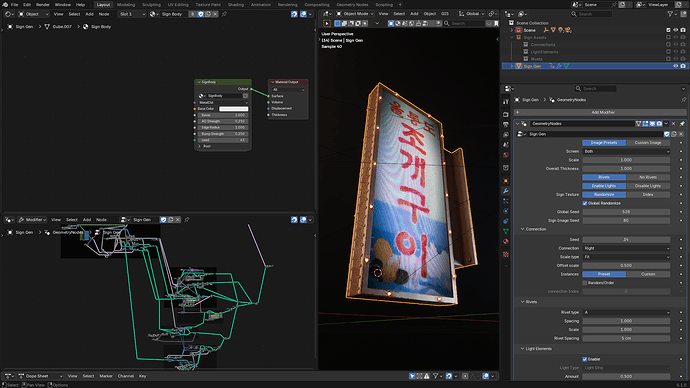Open the View Layer properties tab

(x=506, y=135)
